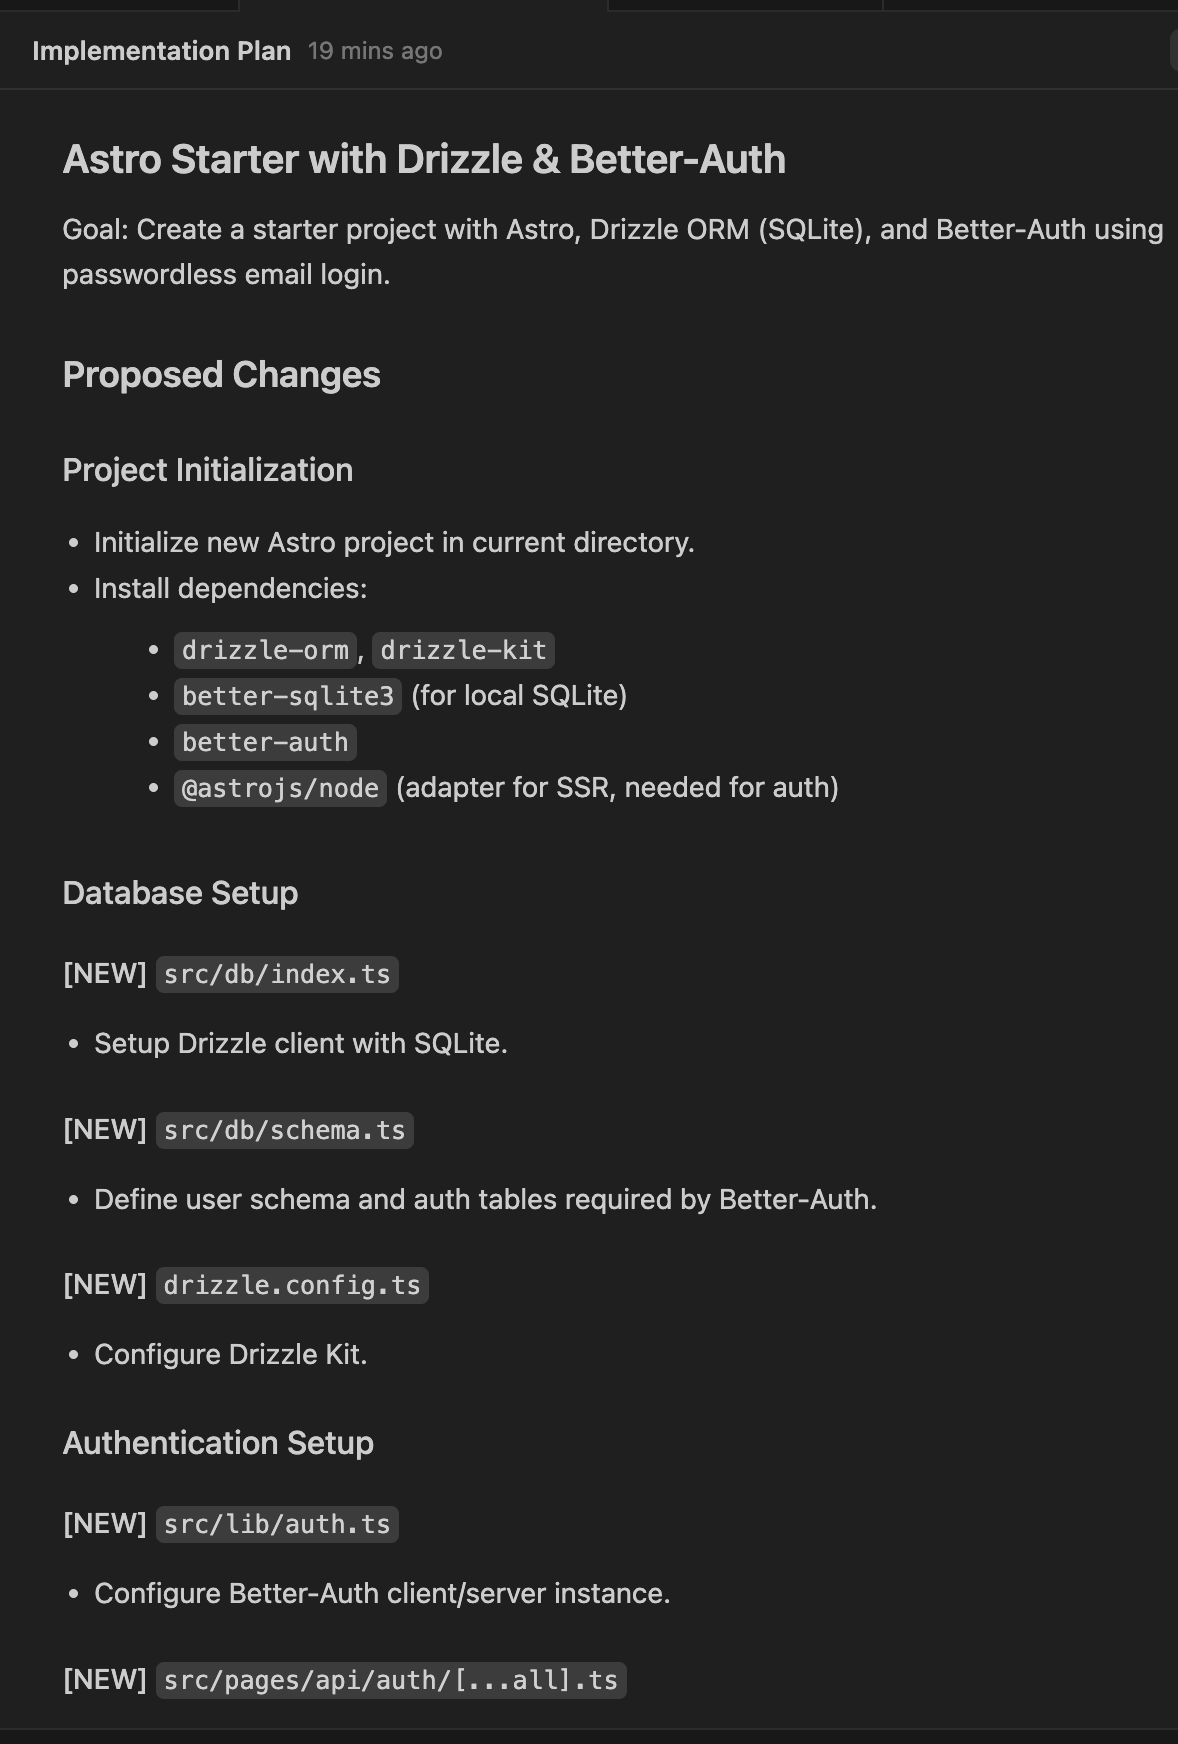Open the drizzle.config.ts file link
The image size is (1178, 1744).
point(292,1285)
